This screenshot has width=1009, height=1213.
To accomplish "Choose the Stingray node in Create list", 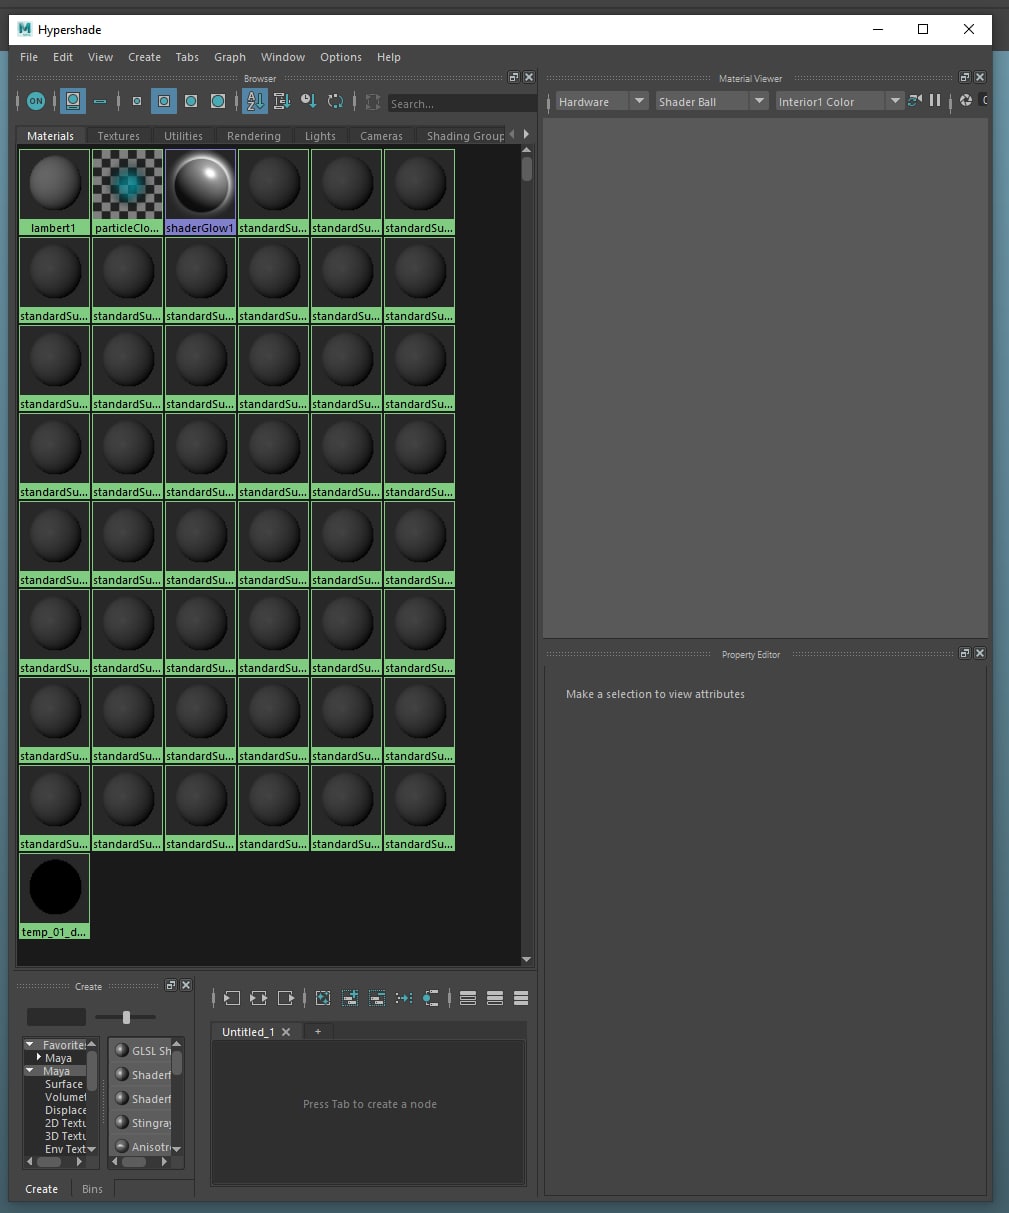I will tap(142, 1123).
